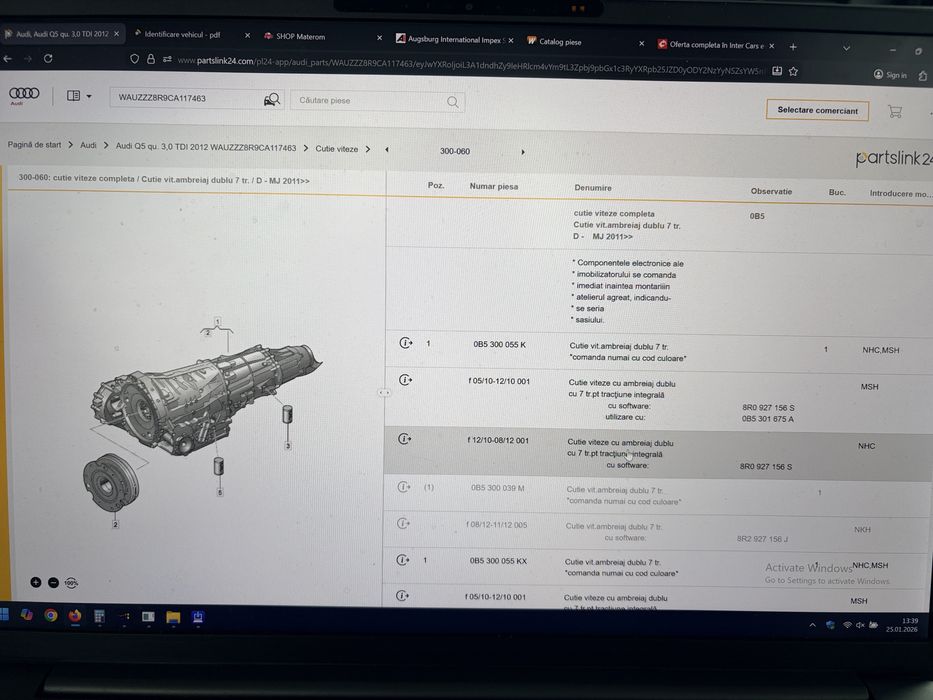Click the Windows Start button
This screenshot has height=700, width=933.
pyautogui.click(x=4, y=614)
